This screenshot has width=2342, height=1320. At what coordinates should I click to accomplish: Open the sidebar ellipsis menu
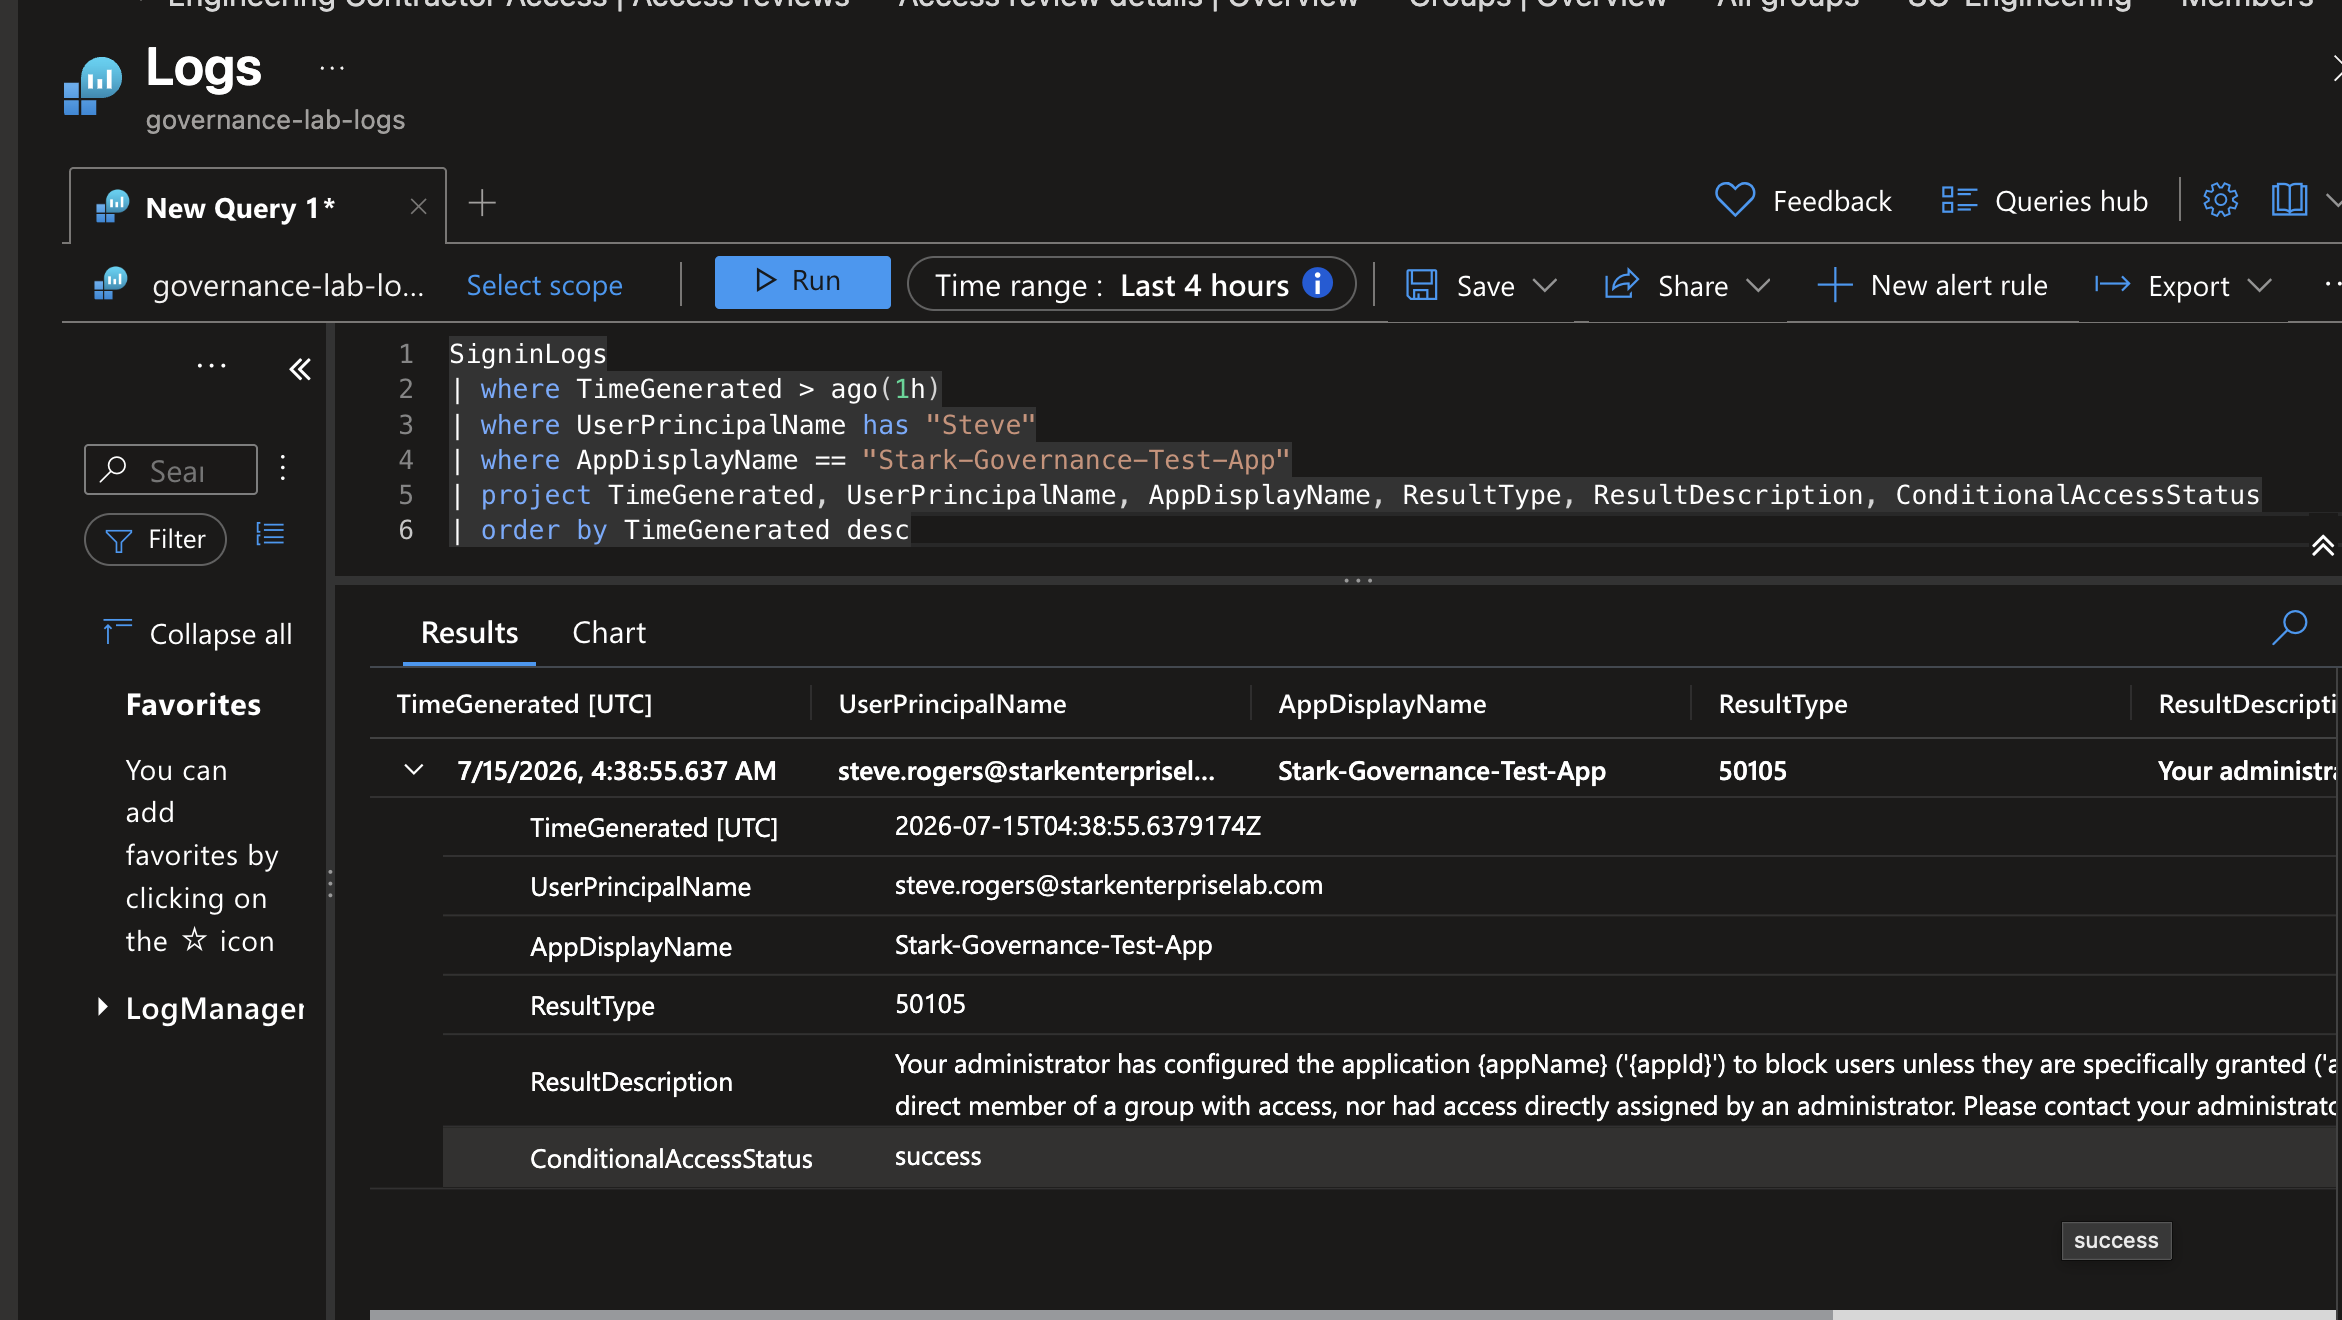tap(211, 366)
